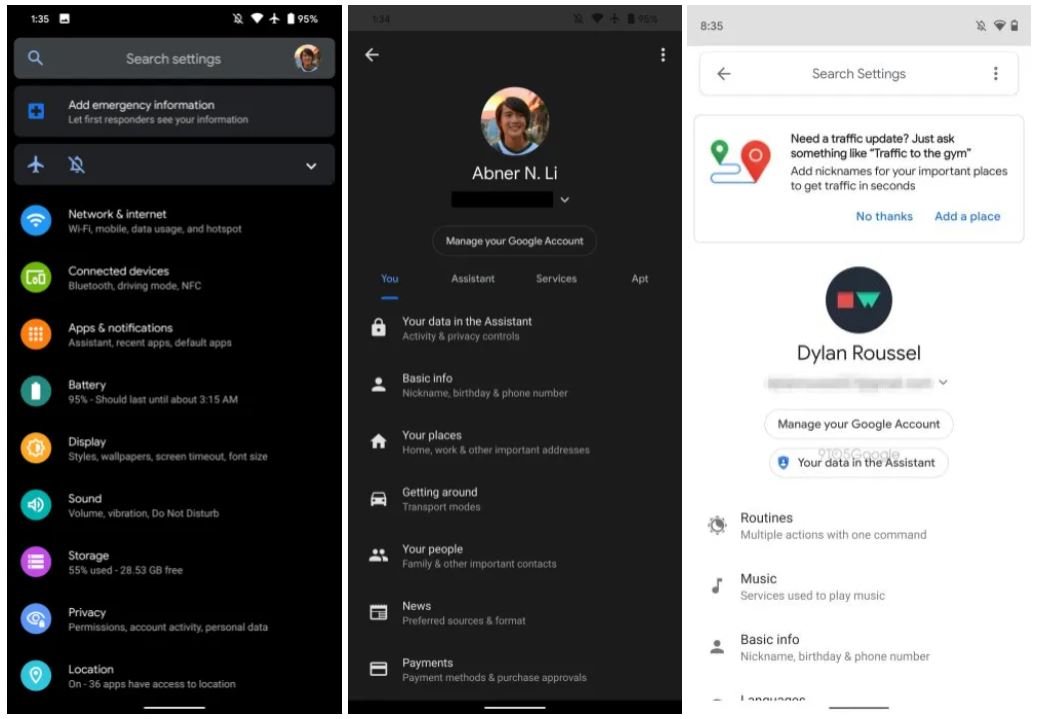Image resolution: width=1042 pixels, height=719 pixels.
Task: Open three-dot overflow menu in dark profile
Action: pos(662,55)
